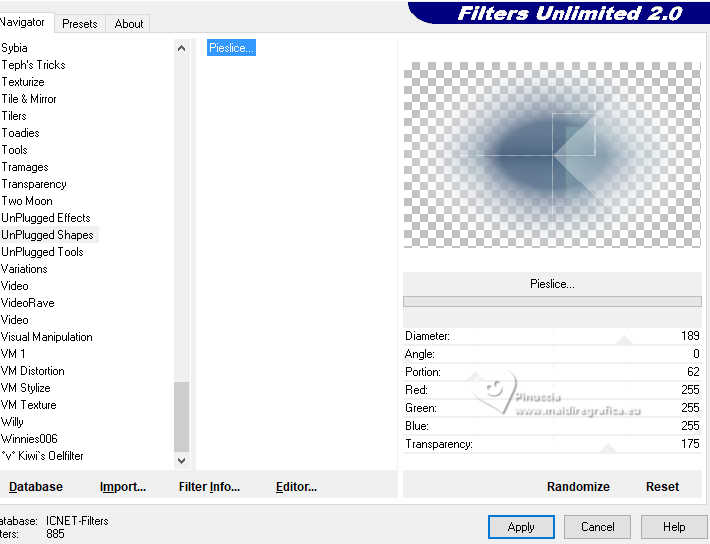Image resolution: width=710 pixels, height=544 pixels.
Task: Select Winnies006 category
Action: pyautogui.click(x=29, y=438)
